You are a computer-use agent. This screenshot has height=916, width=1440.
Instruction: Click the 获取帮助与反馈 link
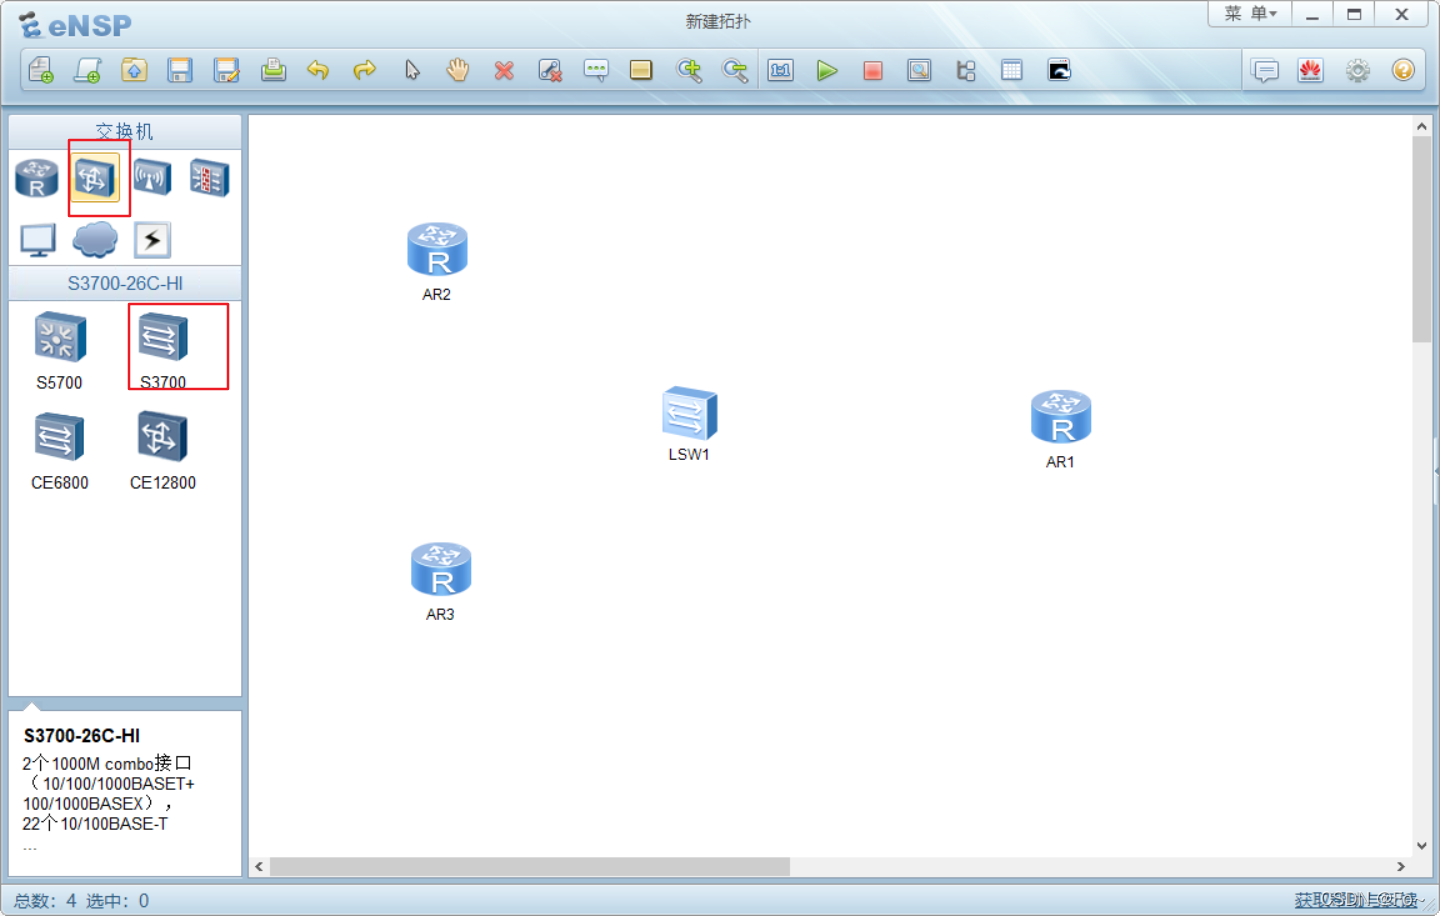click(1357, 900)
